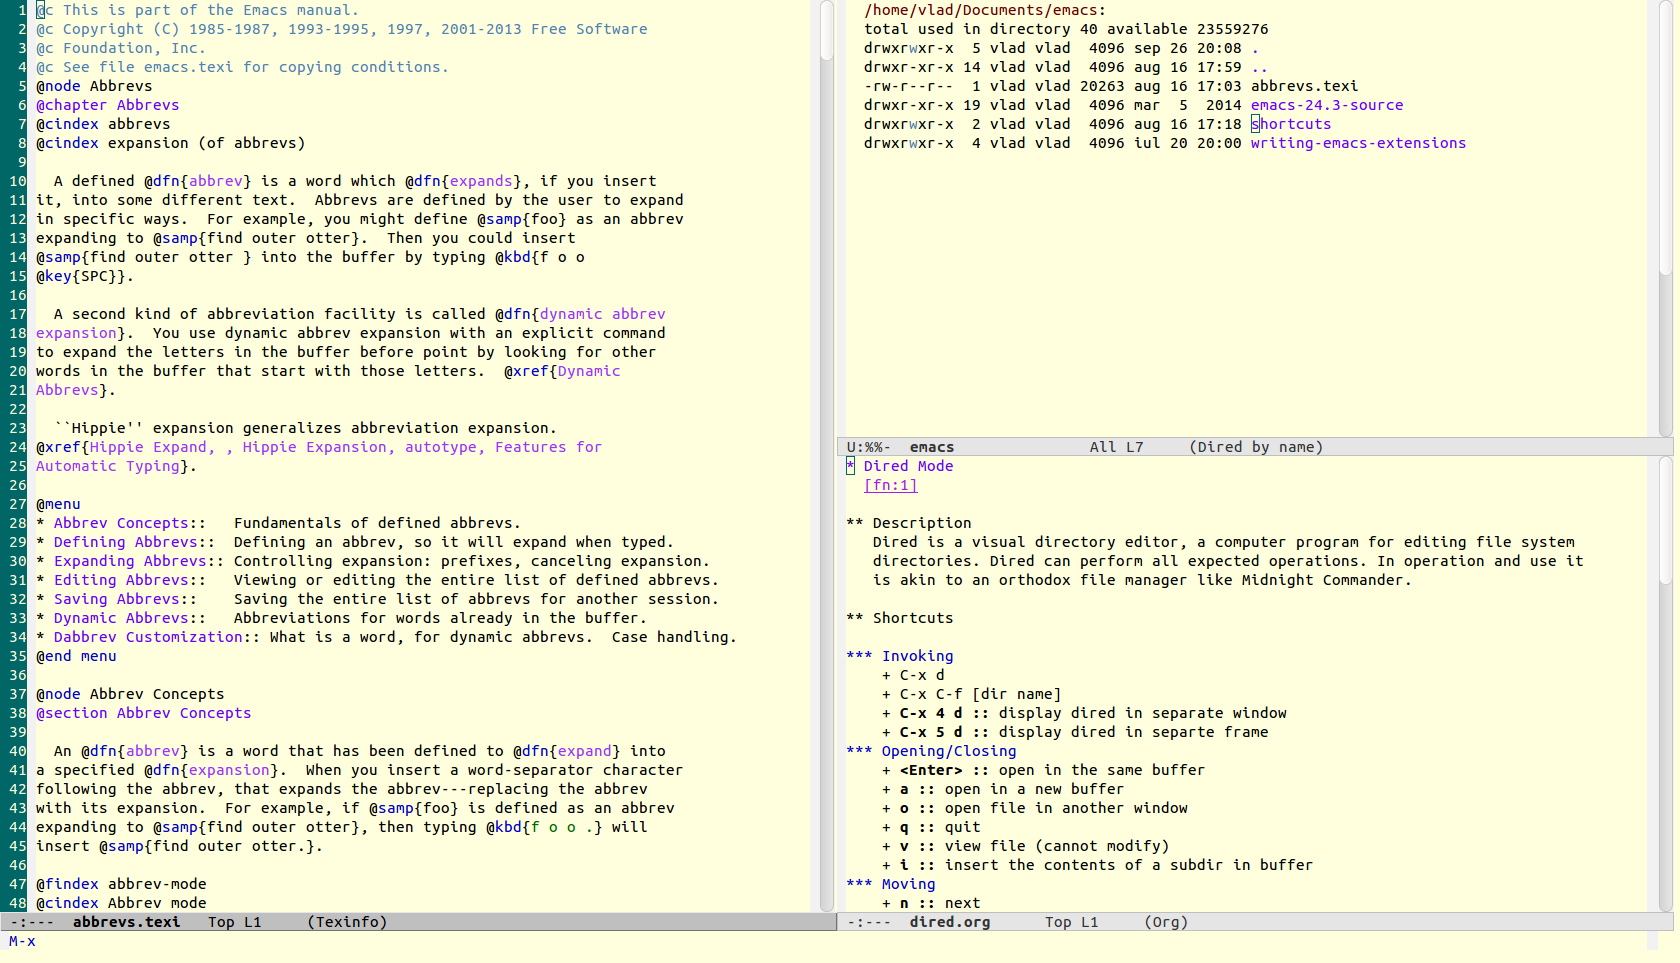Click the '@chapter Abbrevs' line
1680x963 pixels.
click(x=108, y=105)
